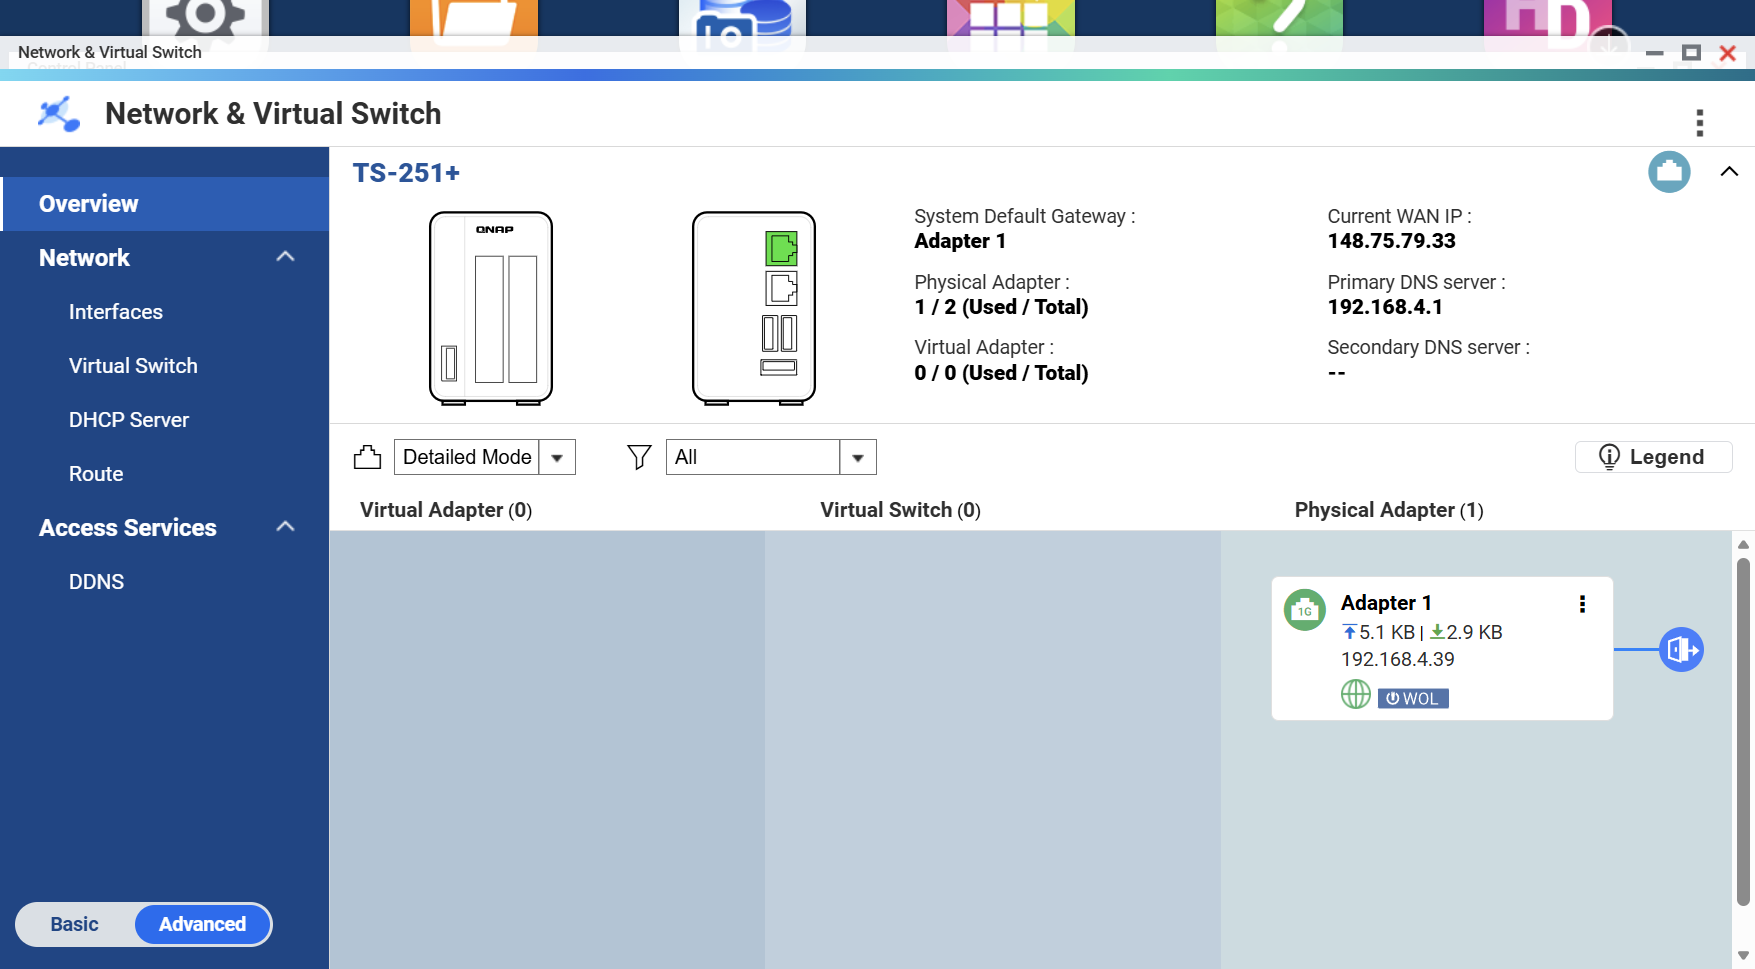Click the desktop gear settings icon behind window

click(205, 18)
